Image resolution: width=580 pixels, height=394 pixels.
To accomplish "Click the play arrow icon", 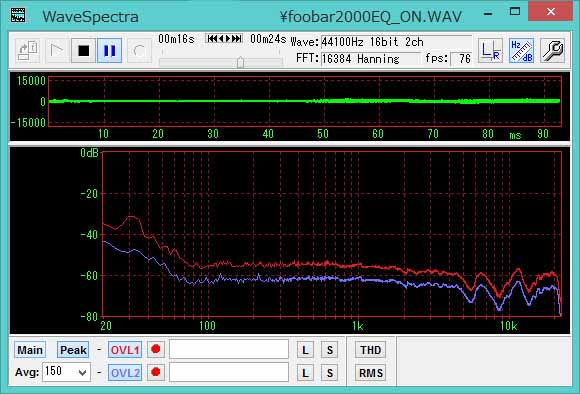I will coord(56,50).
